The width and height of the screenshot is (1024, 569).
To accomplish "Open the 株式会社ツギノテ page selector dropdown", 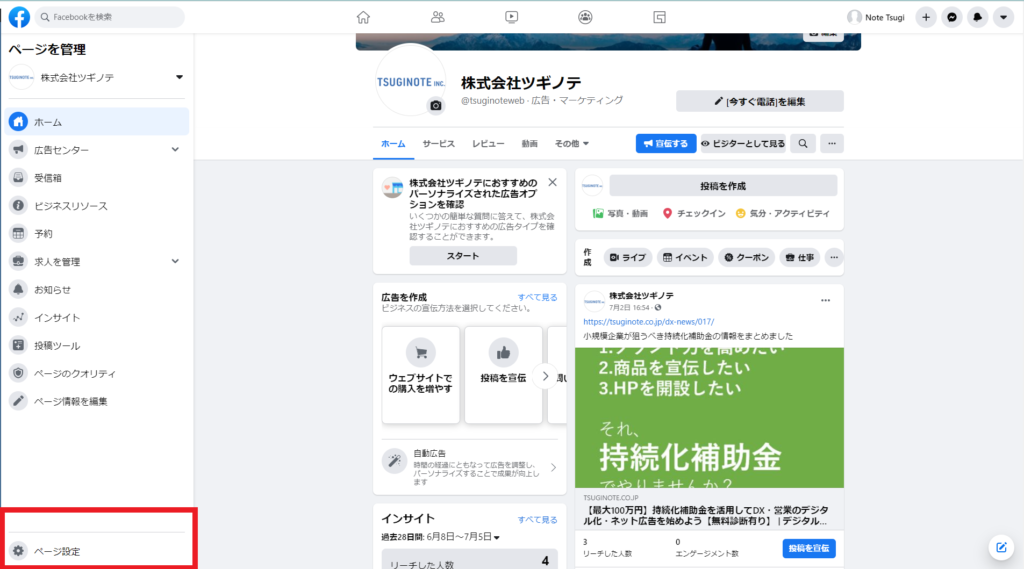I will pos(97,77).
